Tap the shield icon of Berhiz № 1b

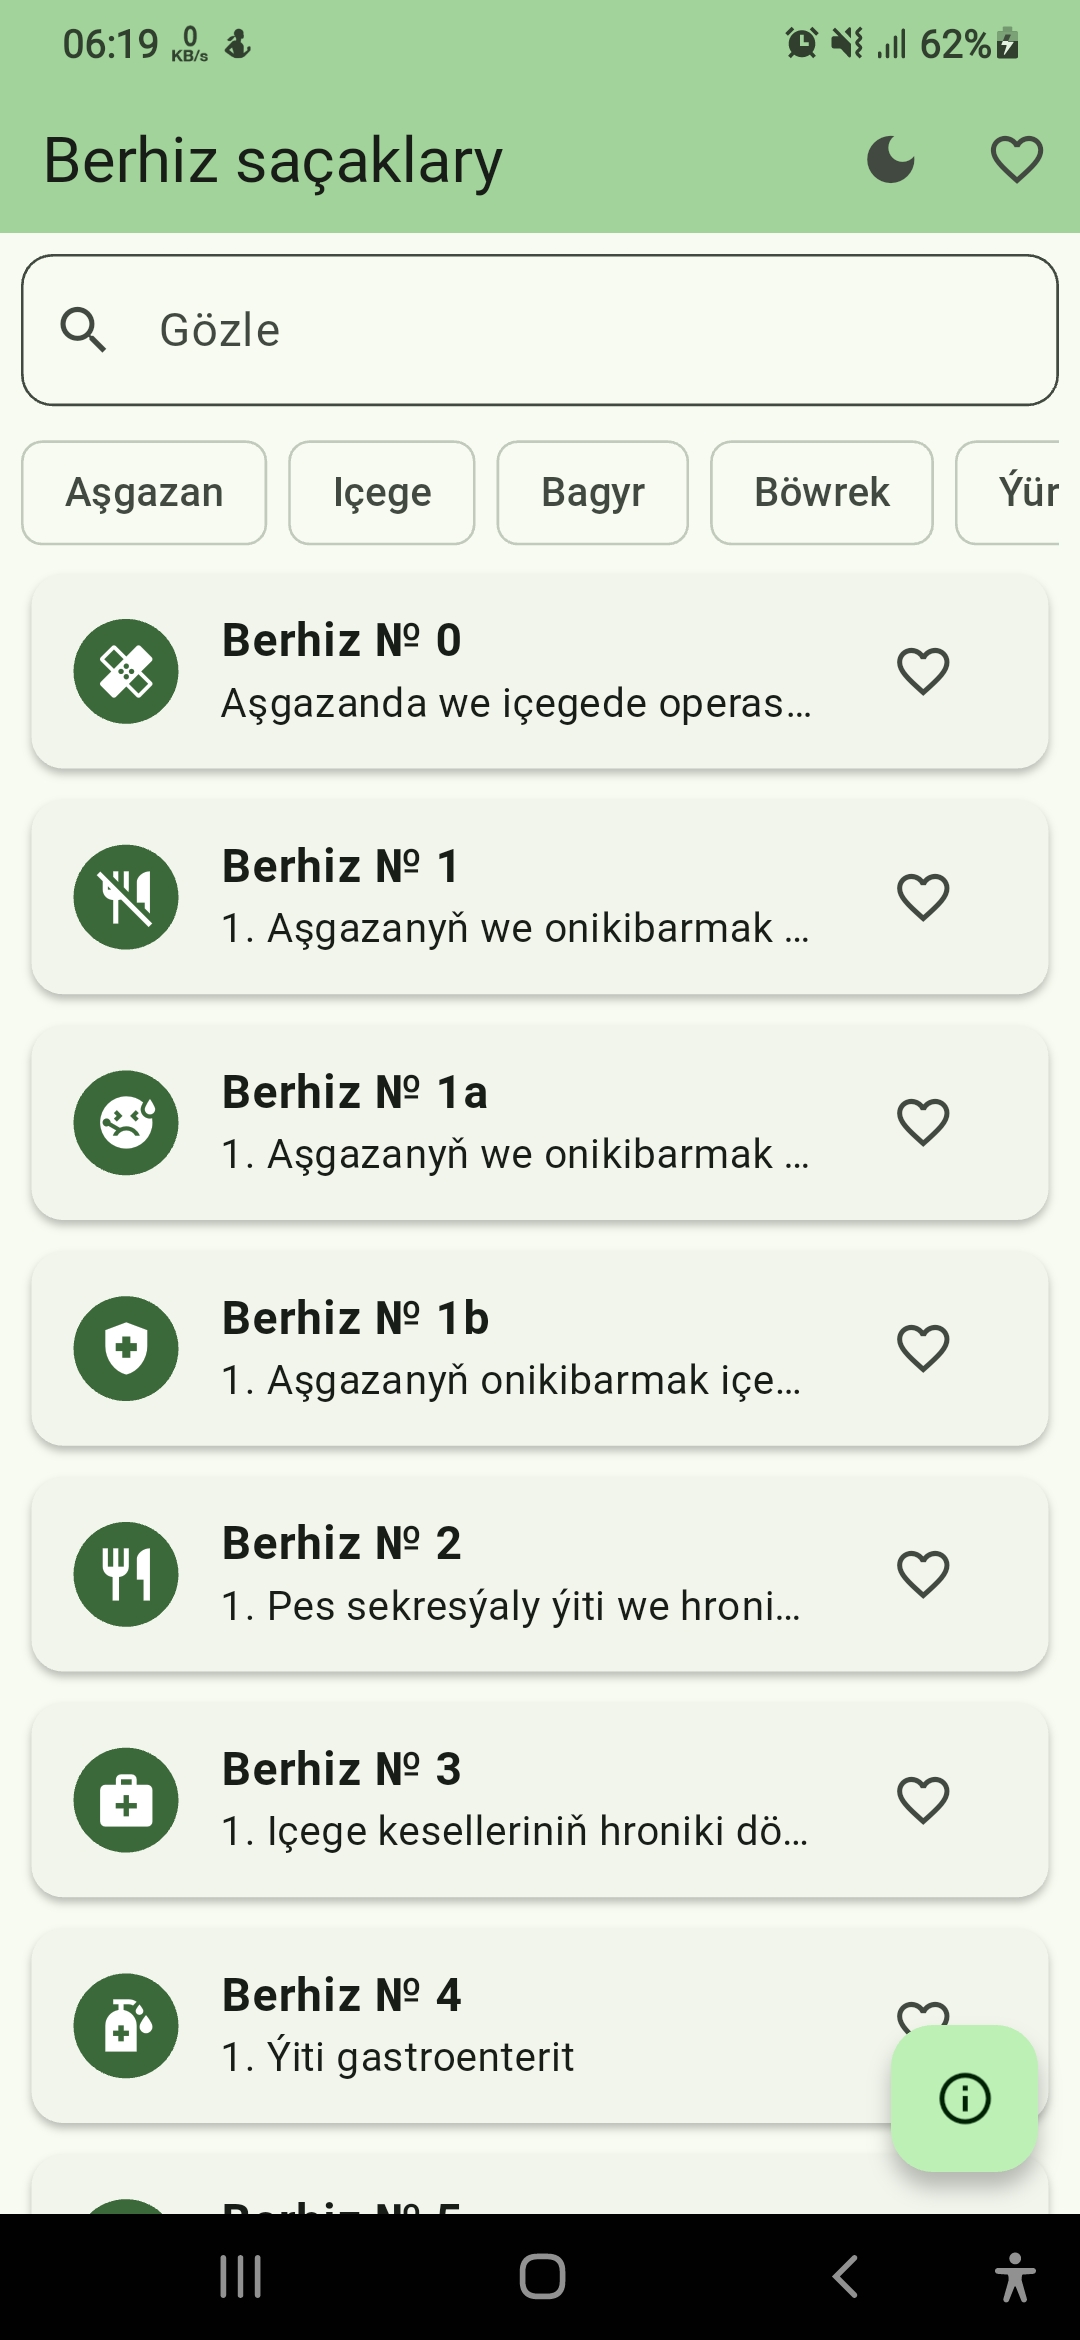tap(126, 1348)
